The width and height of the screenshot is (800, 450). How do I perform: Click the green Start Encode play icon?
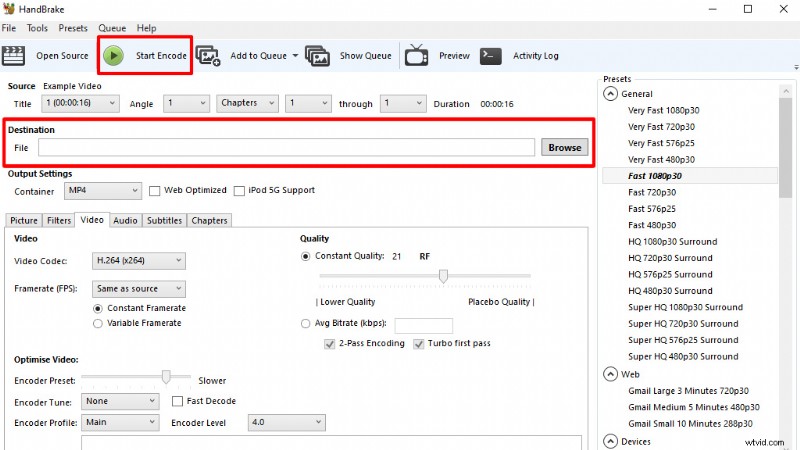113,55
